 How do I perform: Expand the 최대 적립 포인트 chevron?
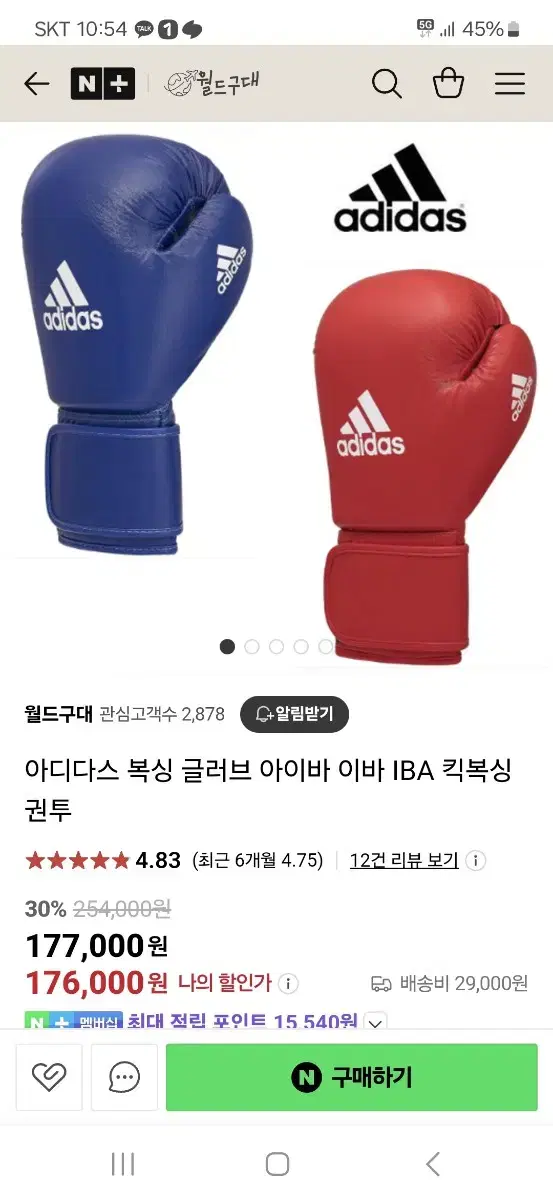[375, 1022]
